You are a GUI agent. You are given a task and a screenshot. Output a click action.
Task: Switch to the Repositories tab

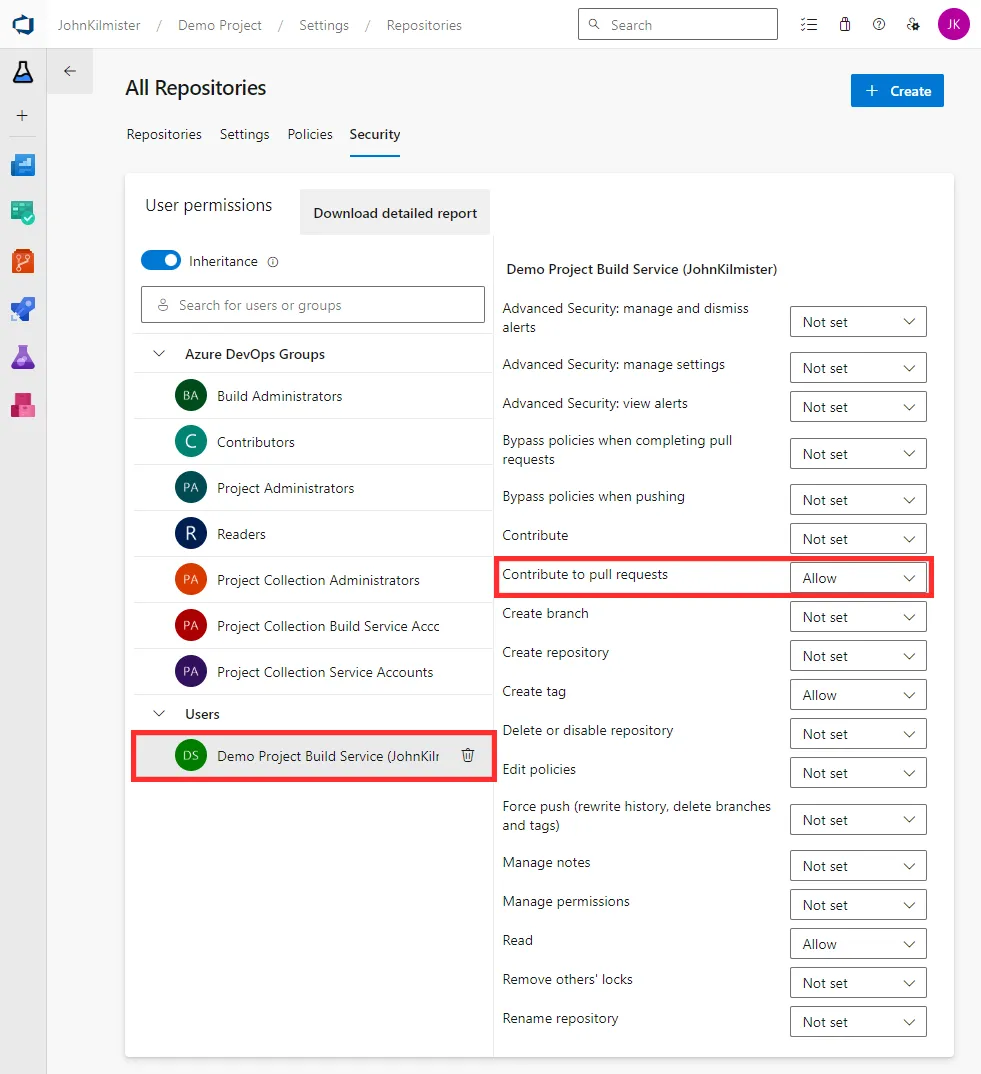pyautogui.click(x=164, y=134)
